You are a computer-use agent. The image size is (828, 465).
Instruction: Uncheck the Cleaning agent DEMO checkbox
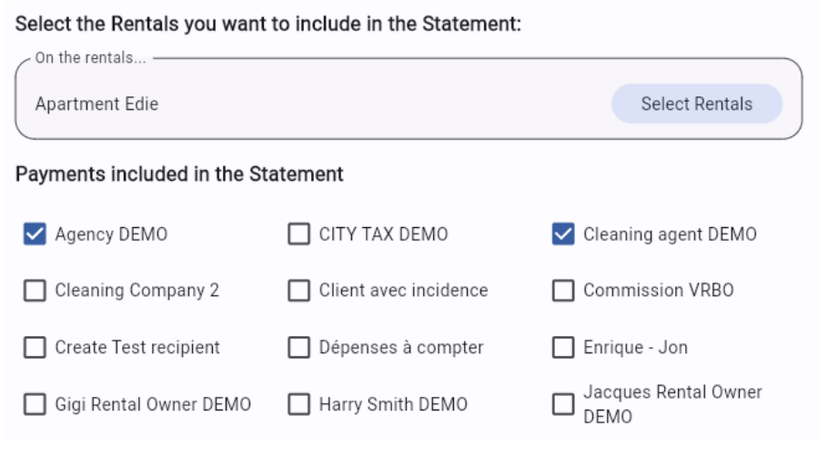[x=563, y=234]
